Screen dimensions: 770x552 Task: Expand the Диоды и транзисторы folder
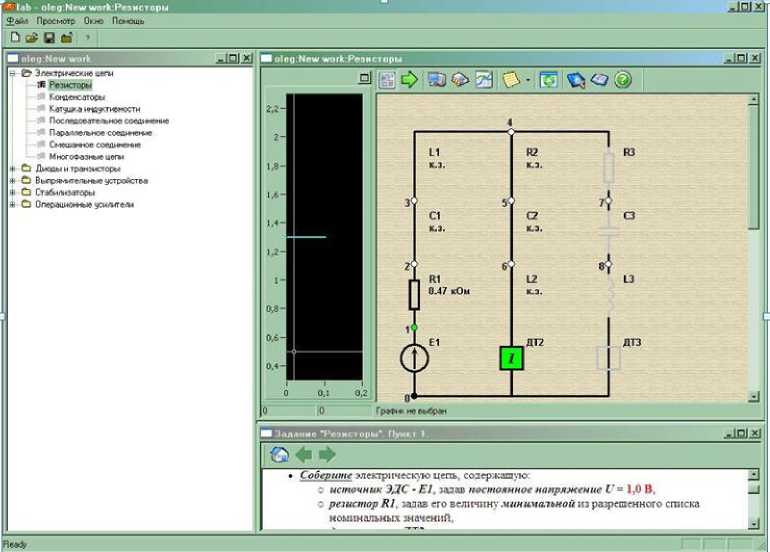click(12, 169)
